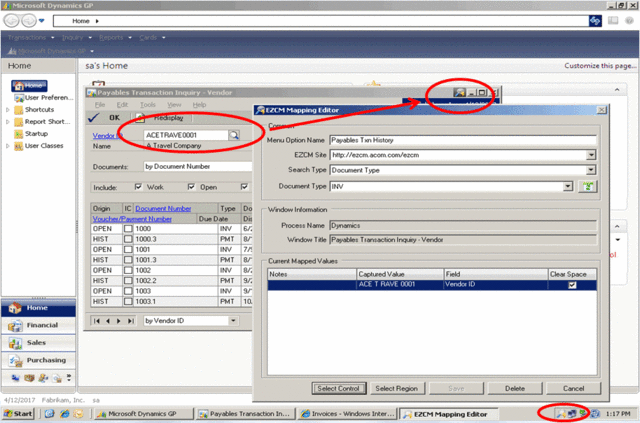The width and height of the screenshot is (640, 423).
Task: Switch to Invoices Internet Explorer taskbar window
Action: coord(348,414)
